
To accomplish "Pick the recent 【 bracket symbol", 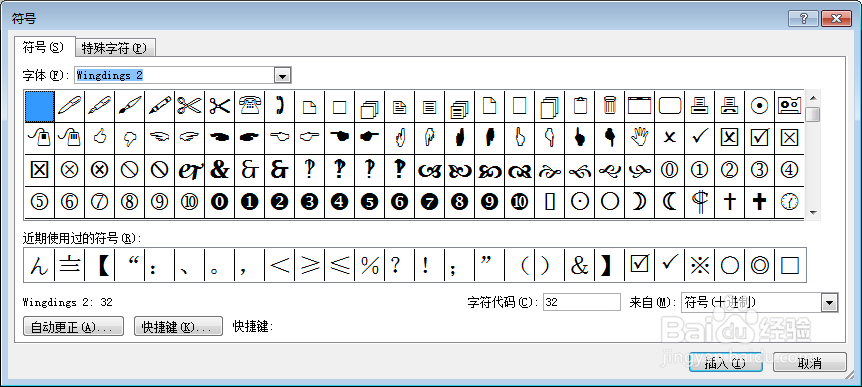I will [x=100, y=265].
